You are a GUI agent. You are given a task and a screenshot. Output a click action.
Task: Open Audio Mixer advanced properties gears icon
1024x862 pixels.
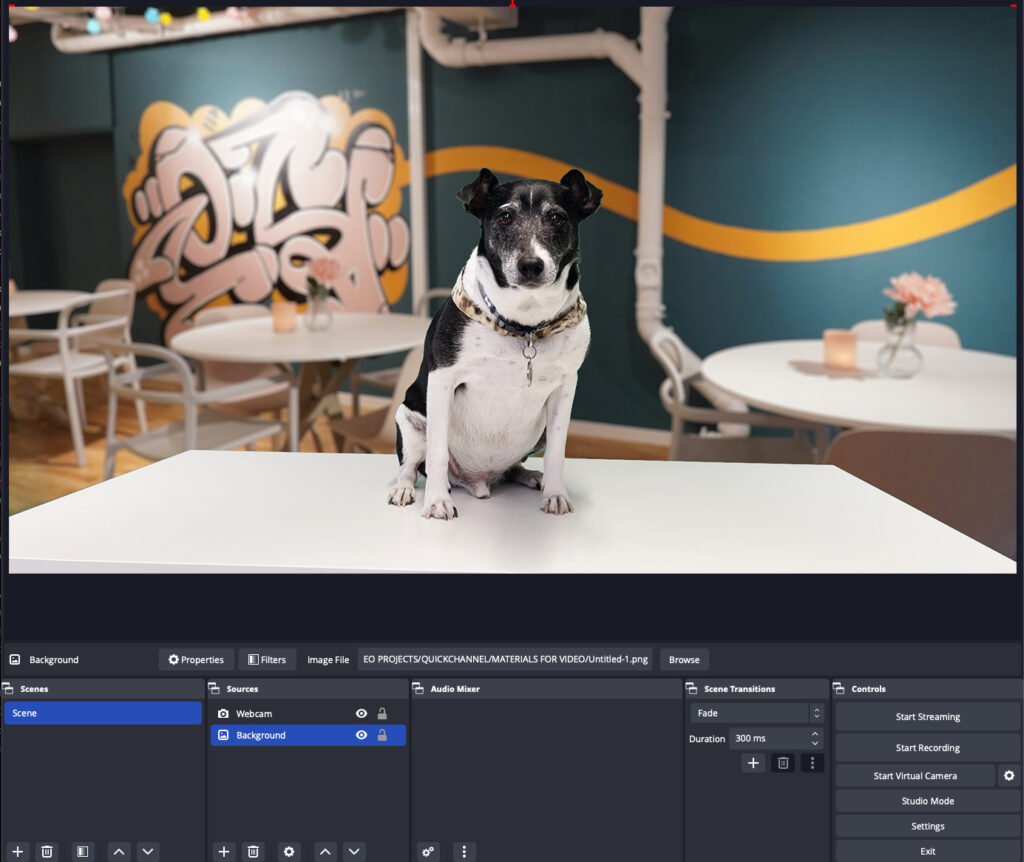tap(428, 851)
